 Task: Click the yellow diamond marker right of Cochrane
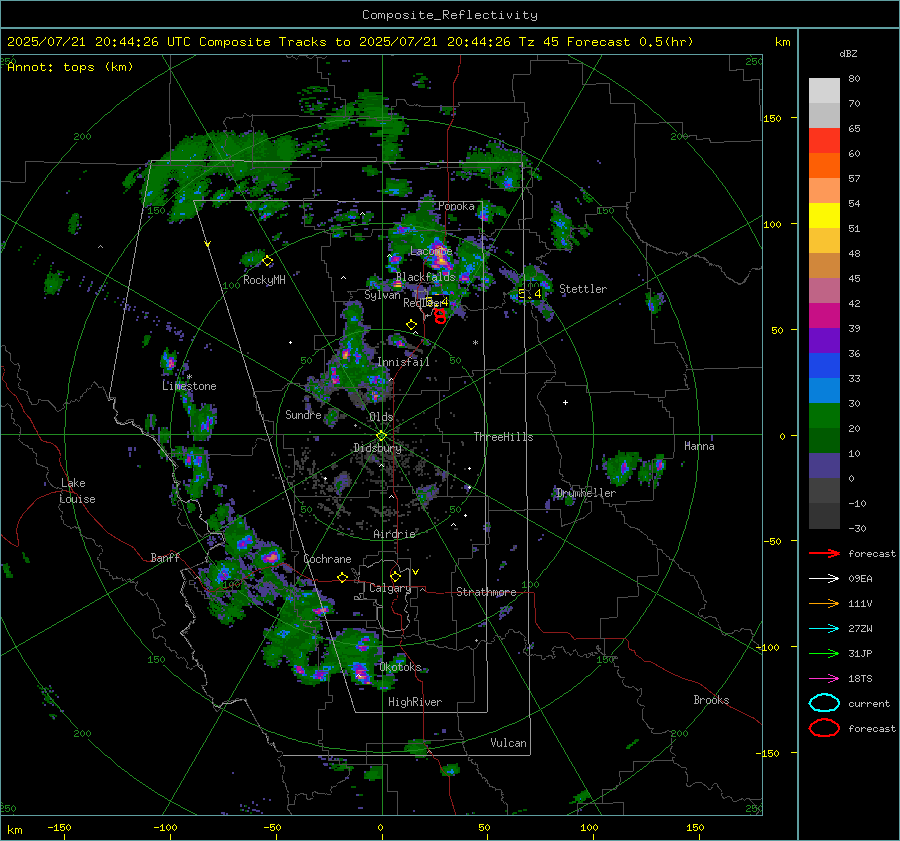(x=342, y=577)
